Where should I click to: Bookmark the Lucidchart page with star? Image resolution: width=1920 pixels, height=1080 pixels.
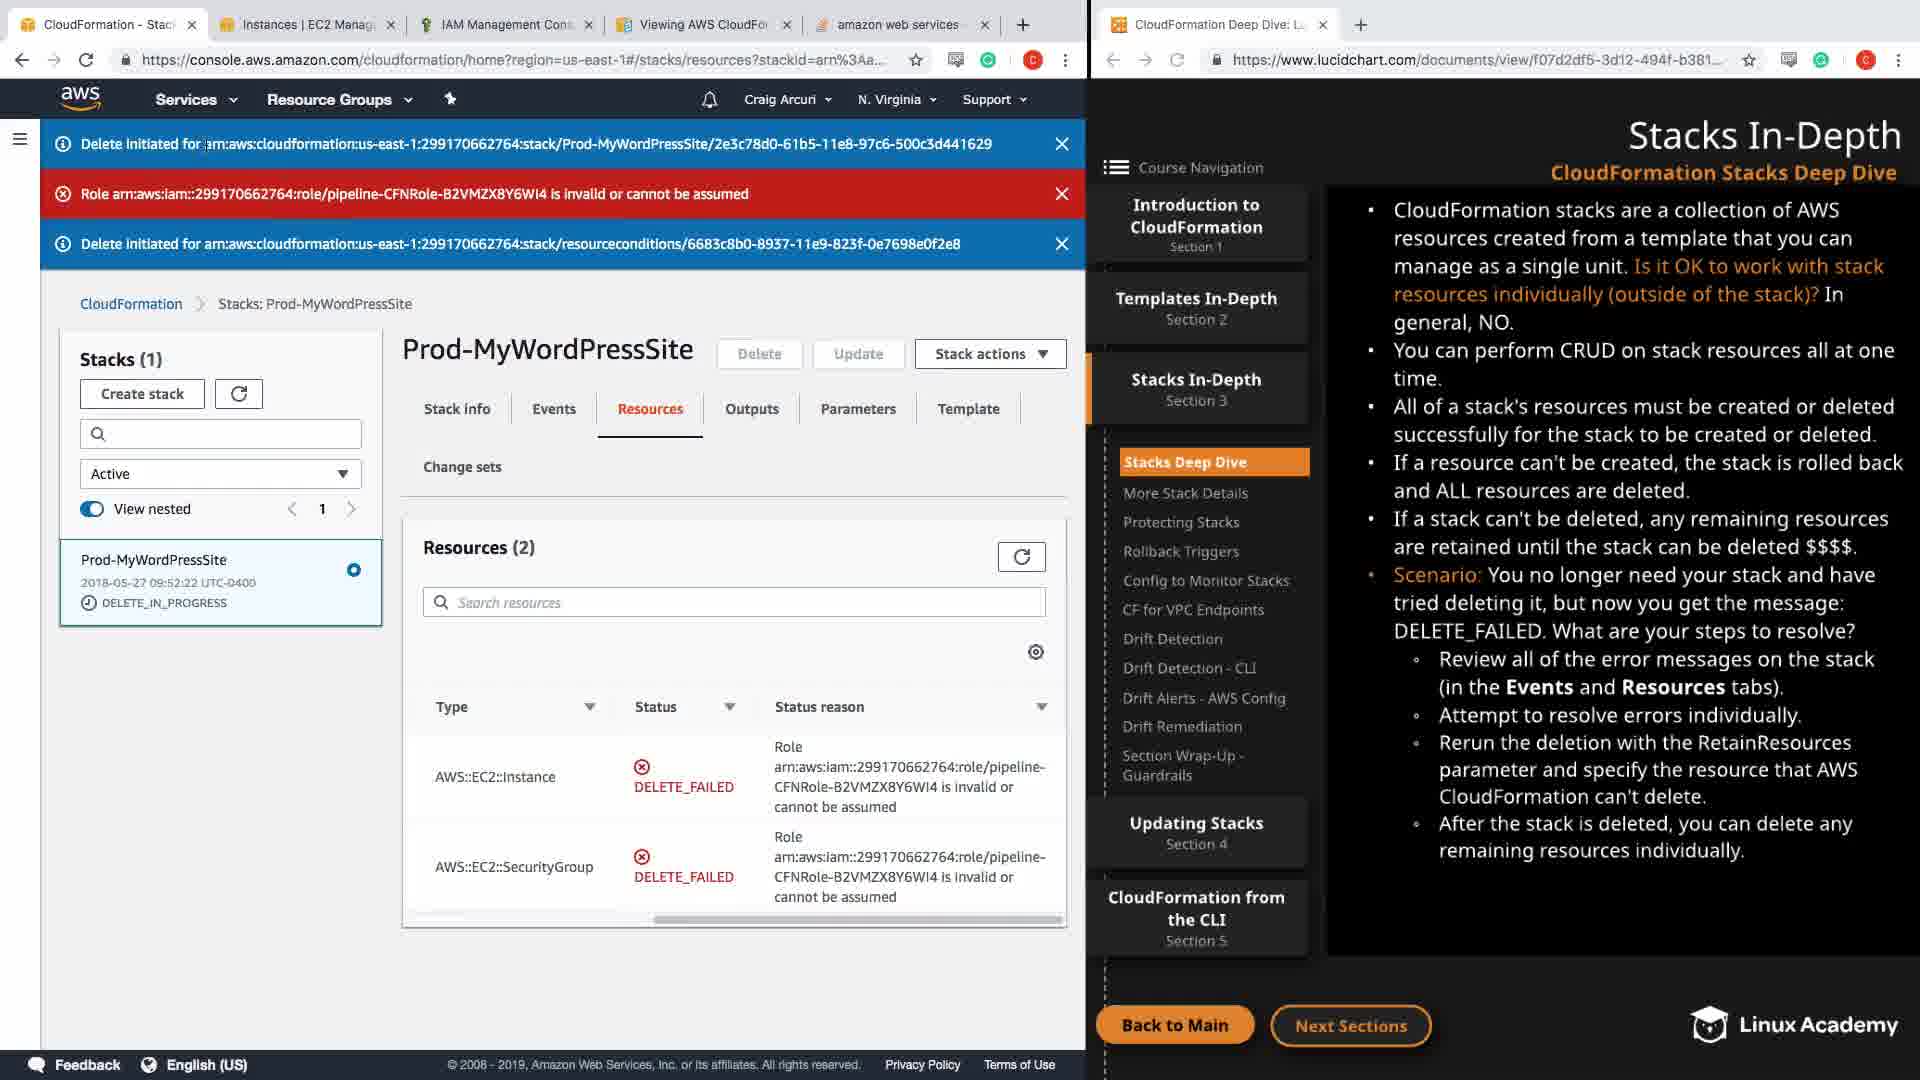[x=1749, y=60]
